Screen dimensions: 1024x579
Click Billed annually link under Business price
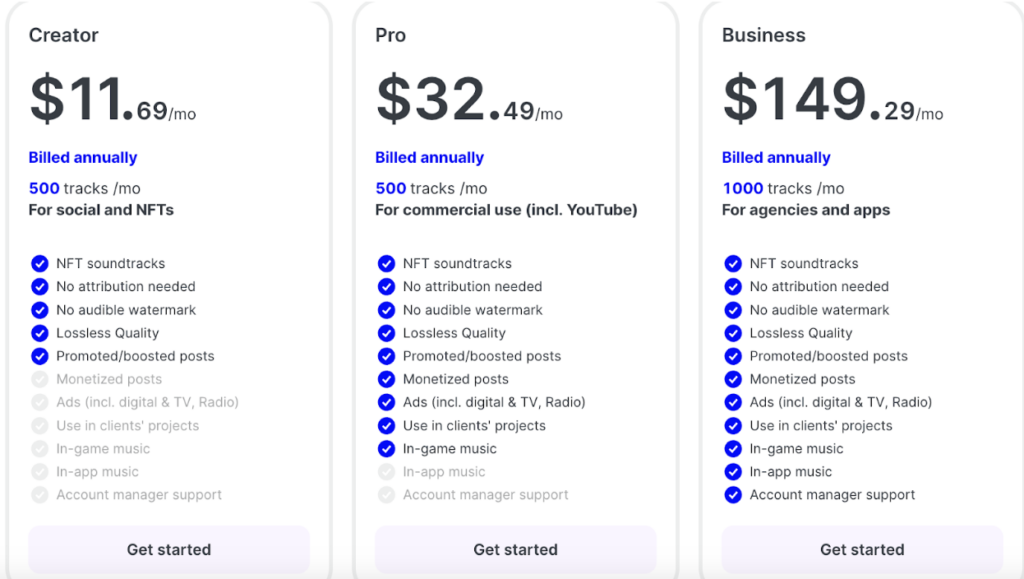pos(776,157)
